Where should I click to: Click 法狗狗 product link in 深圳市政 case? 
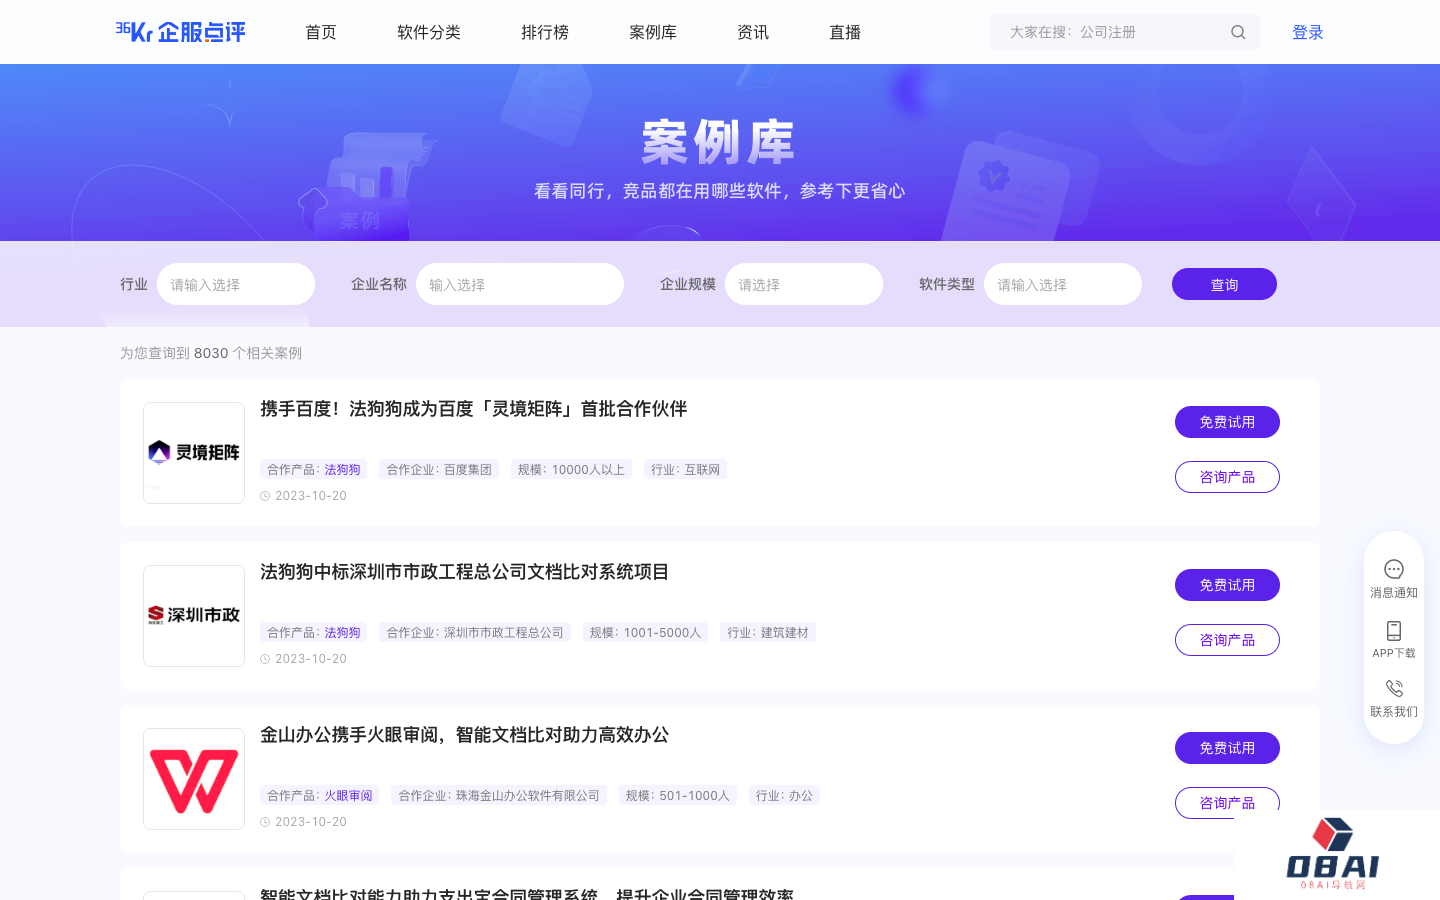click(x=342, y=633)
